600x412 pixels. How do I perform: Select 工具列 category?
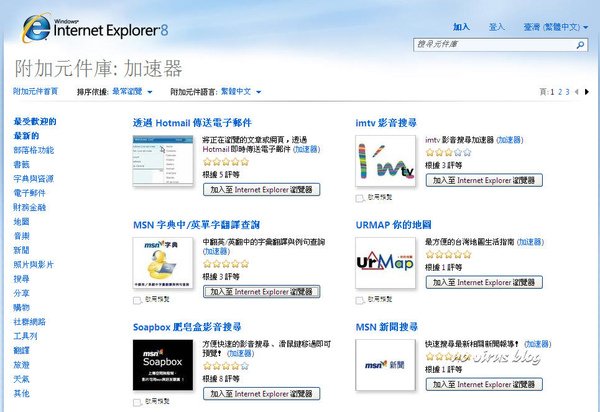tap(25, 336)
